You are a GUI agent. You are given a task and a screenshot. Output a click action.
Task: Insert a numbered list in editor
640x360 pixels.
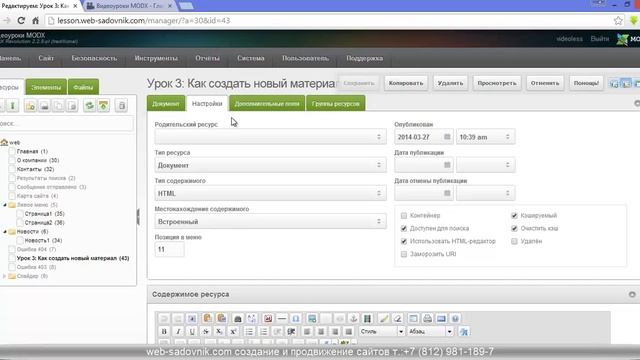[x=263, y=331]
